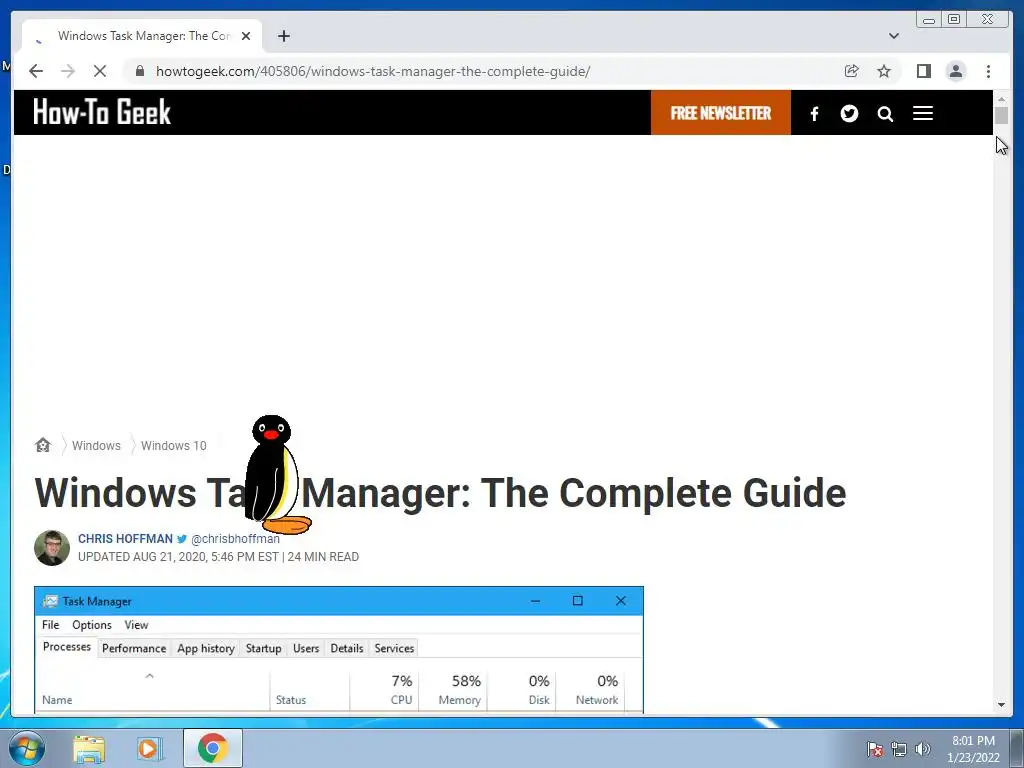Click the taskbar clock and date
Image resolution: width=1024 pixels, height=768 pixels.
[973, 749]
